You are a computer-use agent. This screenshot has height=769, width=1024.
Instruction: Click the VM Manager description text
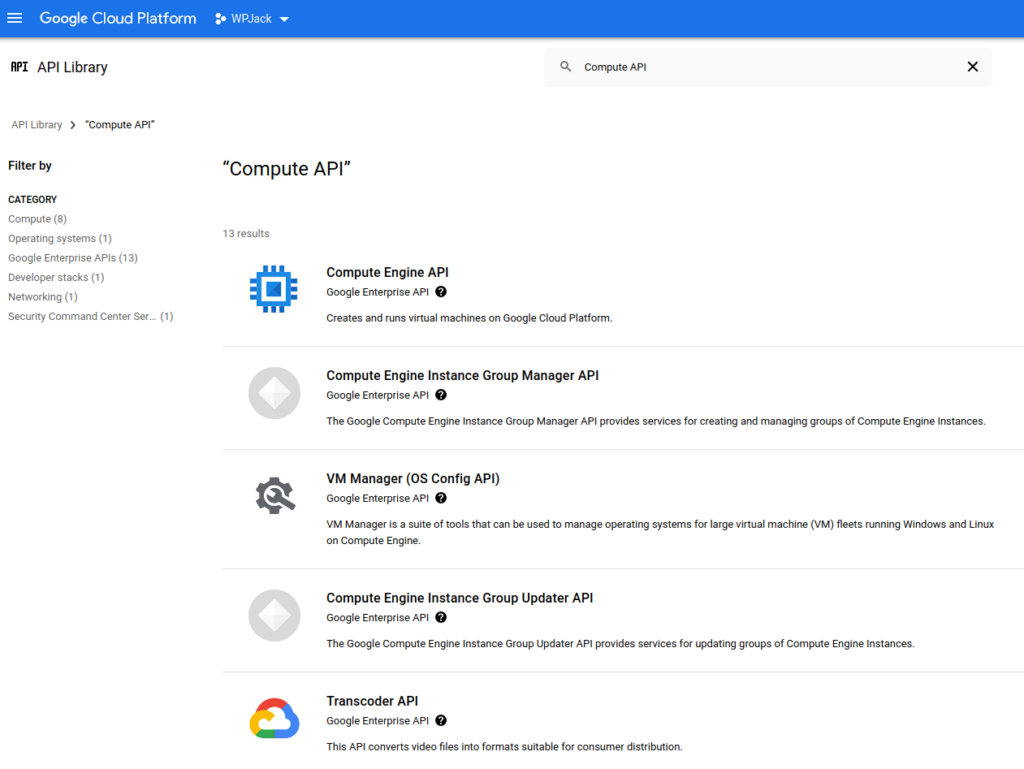pyautogui.click(x=660, y=532)
